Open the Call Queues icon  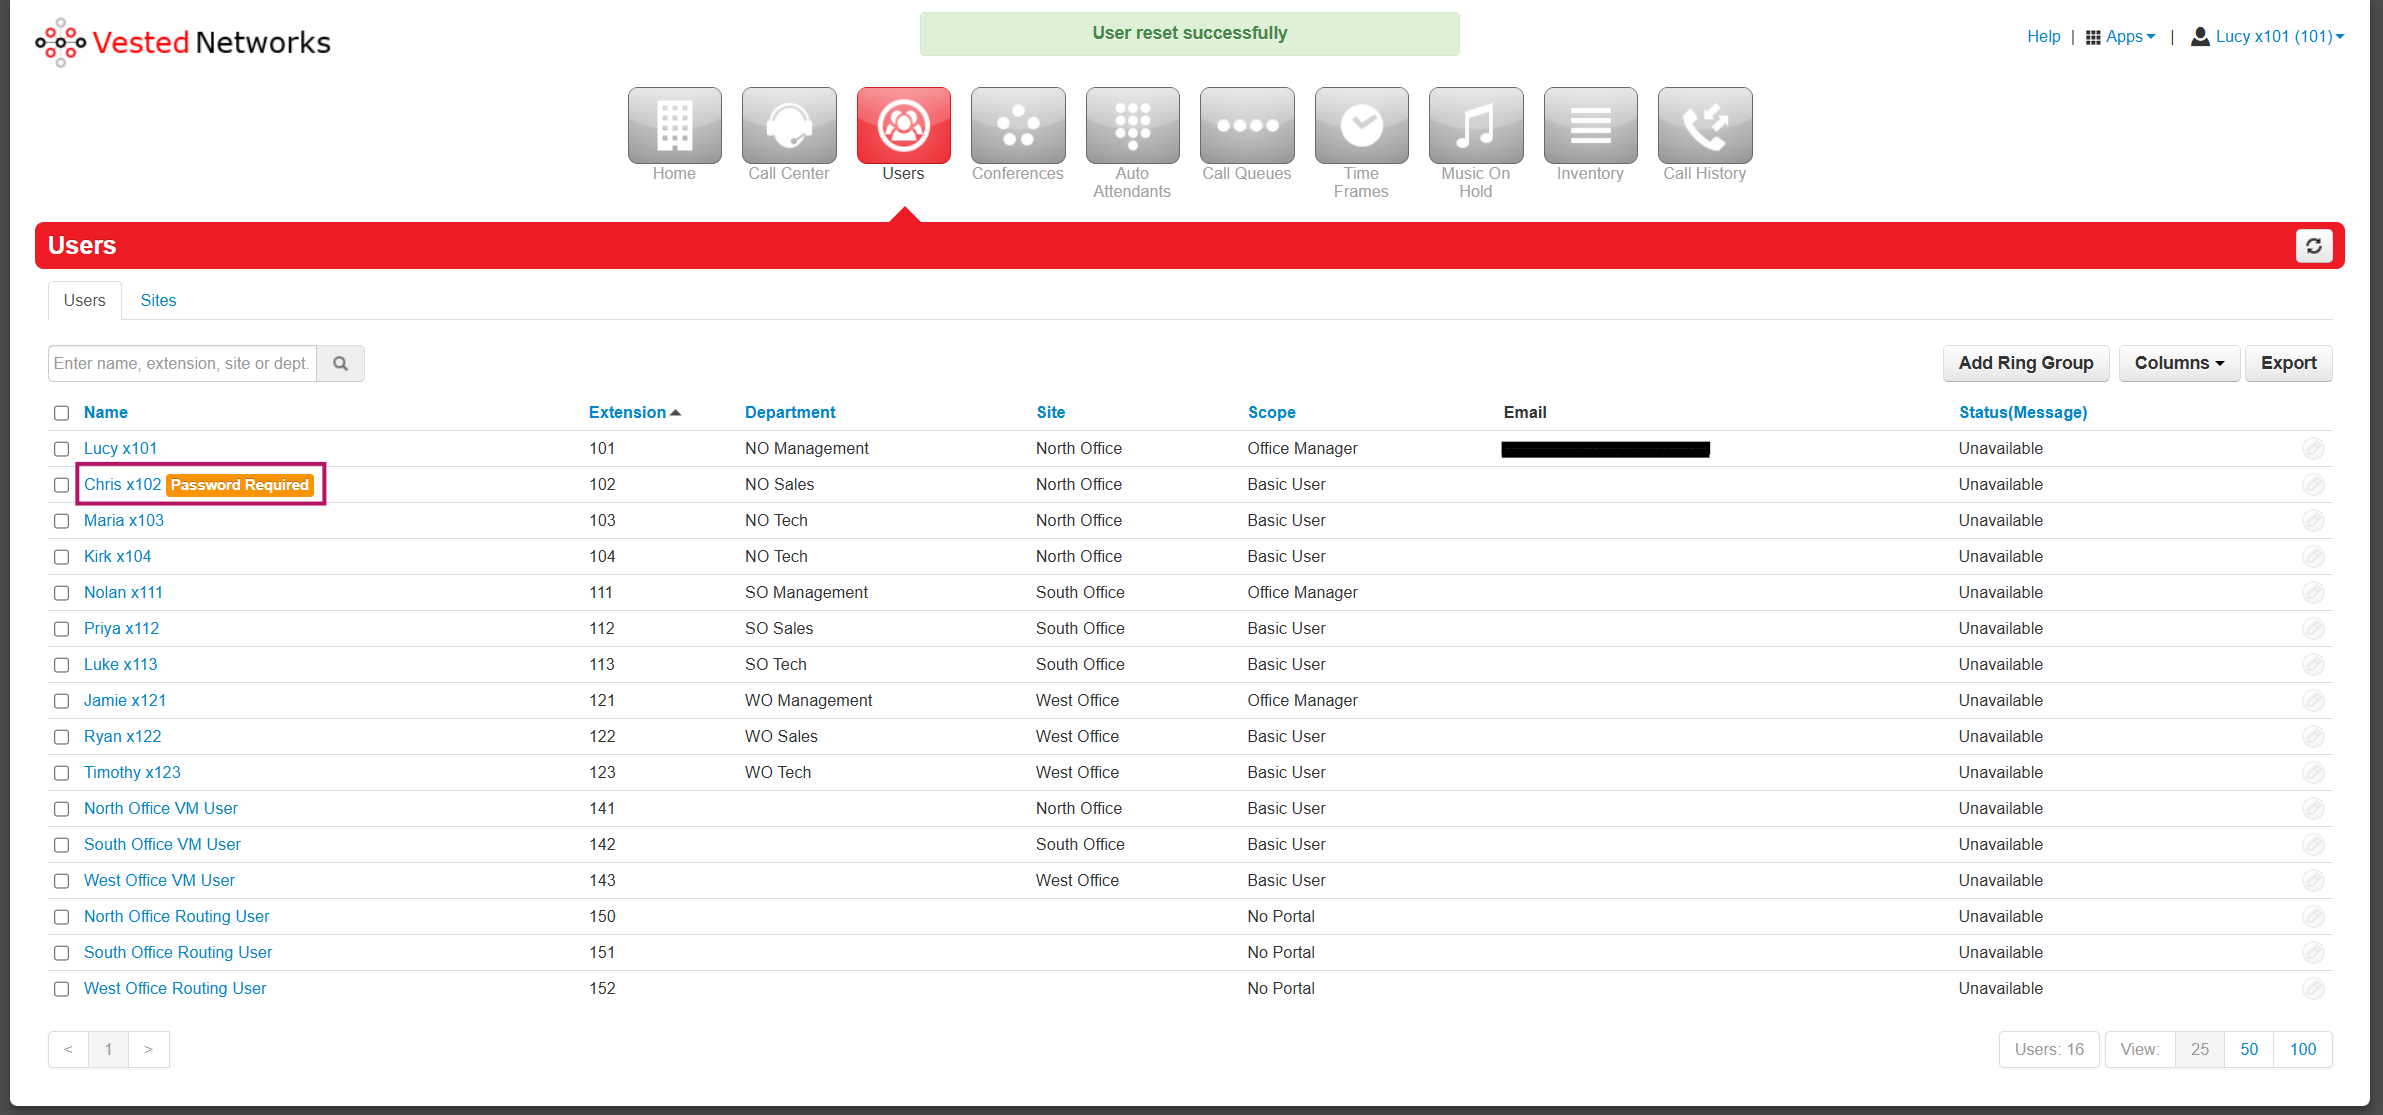pyautogui.click(x=1246, y=126)
